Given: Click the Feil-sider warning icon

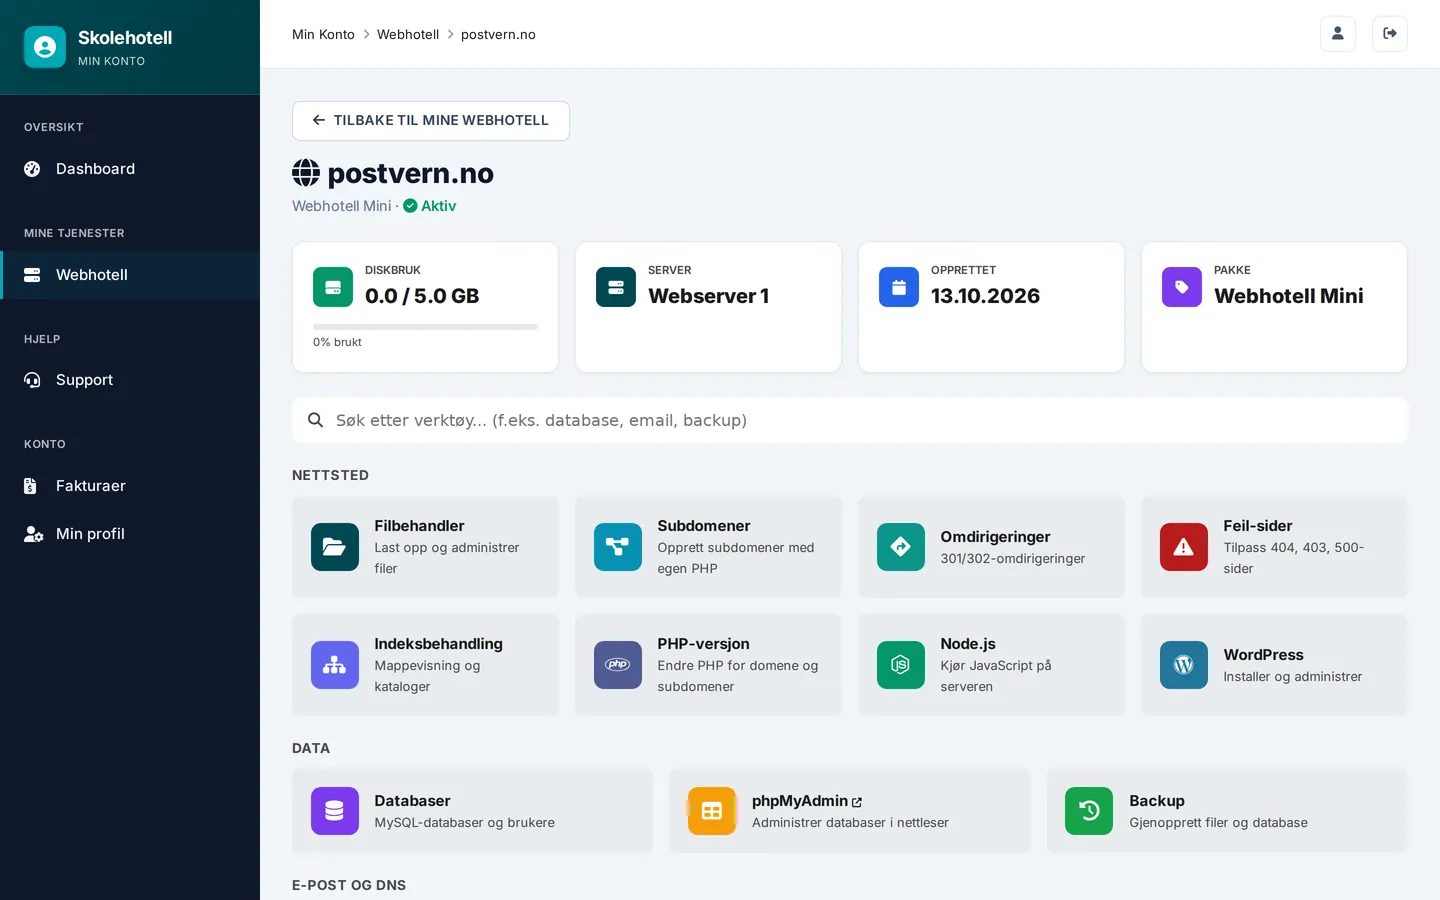Looking at the screenshot, I should pyautogui.click(x=1184, y=547).
